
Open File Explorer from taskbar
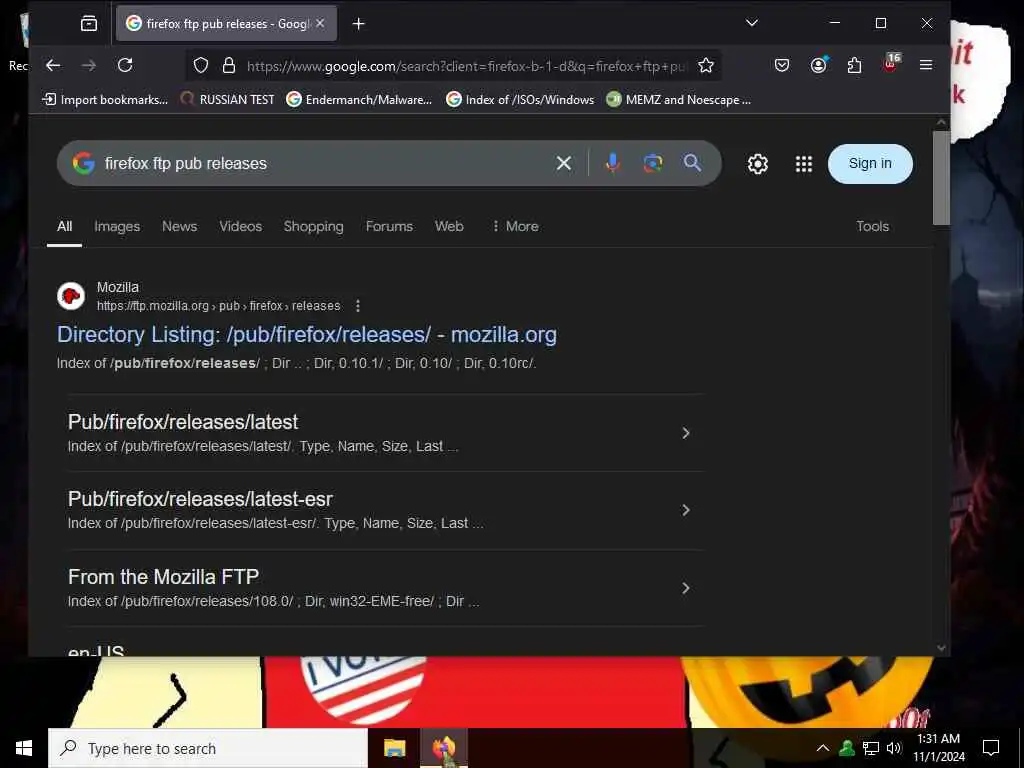(x=394, y=748)
